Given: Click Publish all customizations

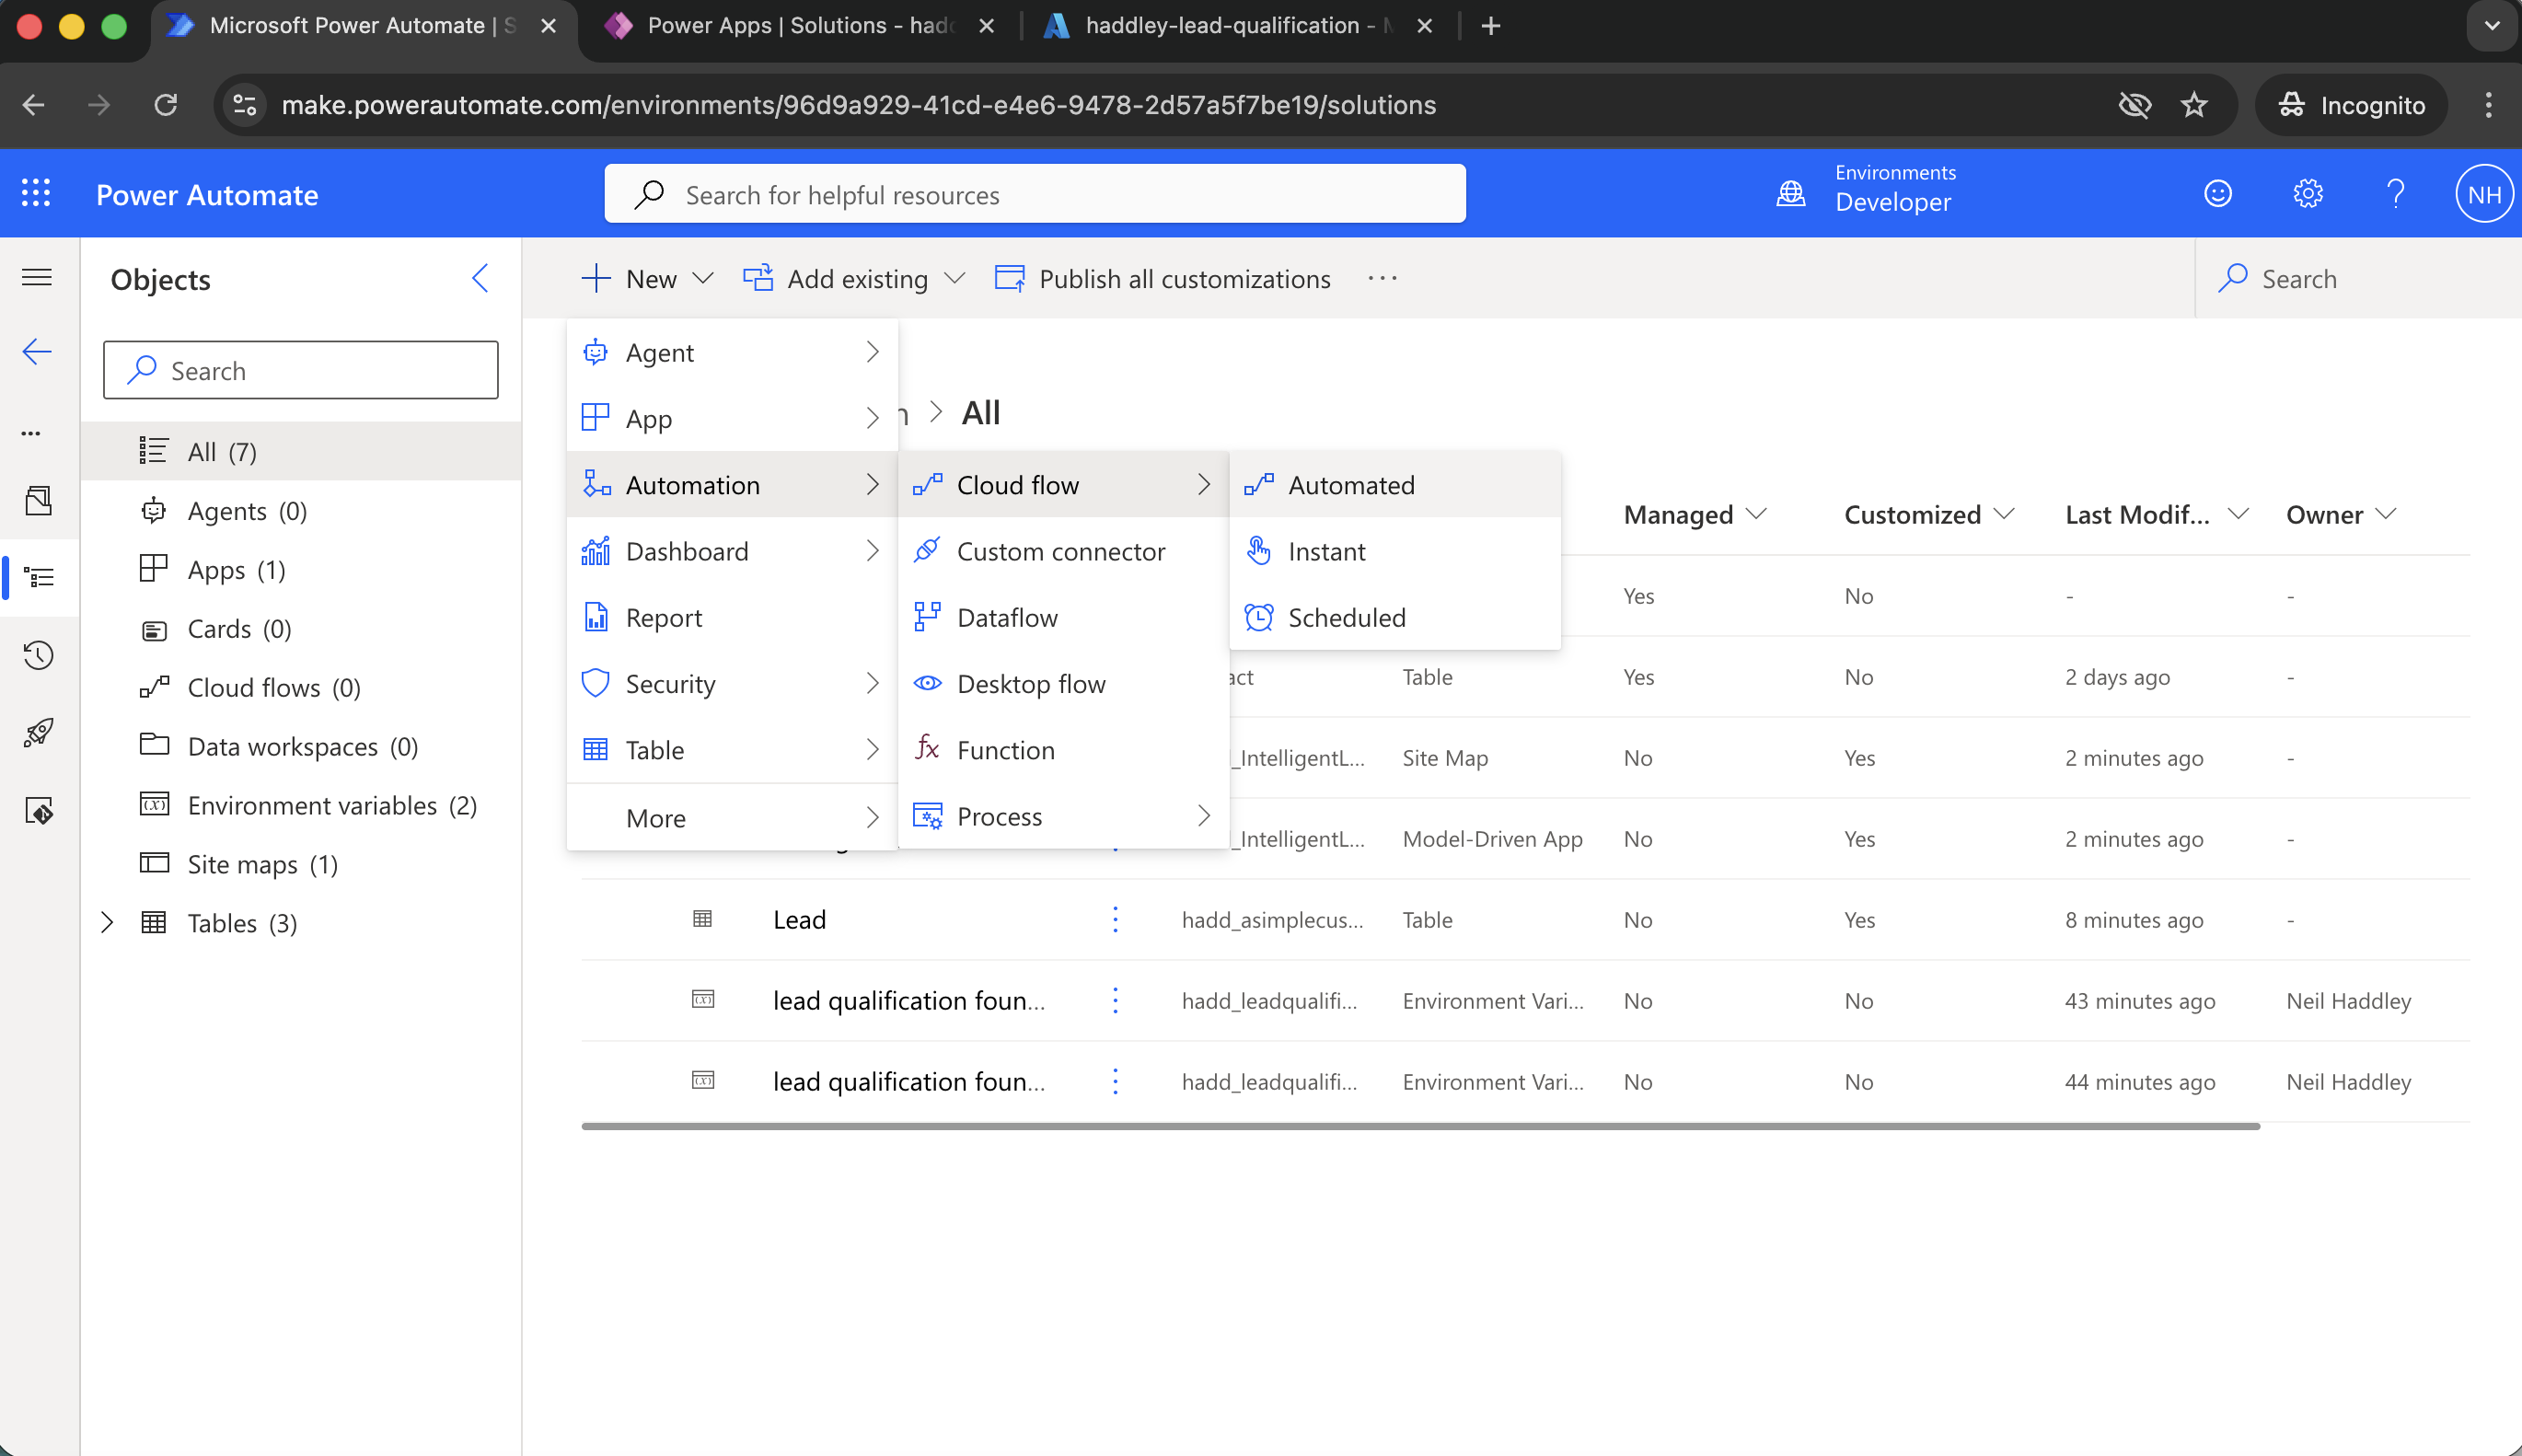Looking at the screenshot, I should tap(1162, 278).
